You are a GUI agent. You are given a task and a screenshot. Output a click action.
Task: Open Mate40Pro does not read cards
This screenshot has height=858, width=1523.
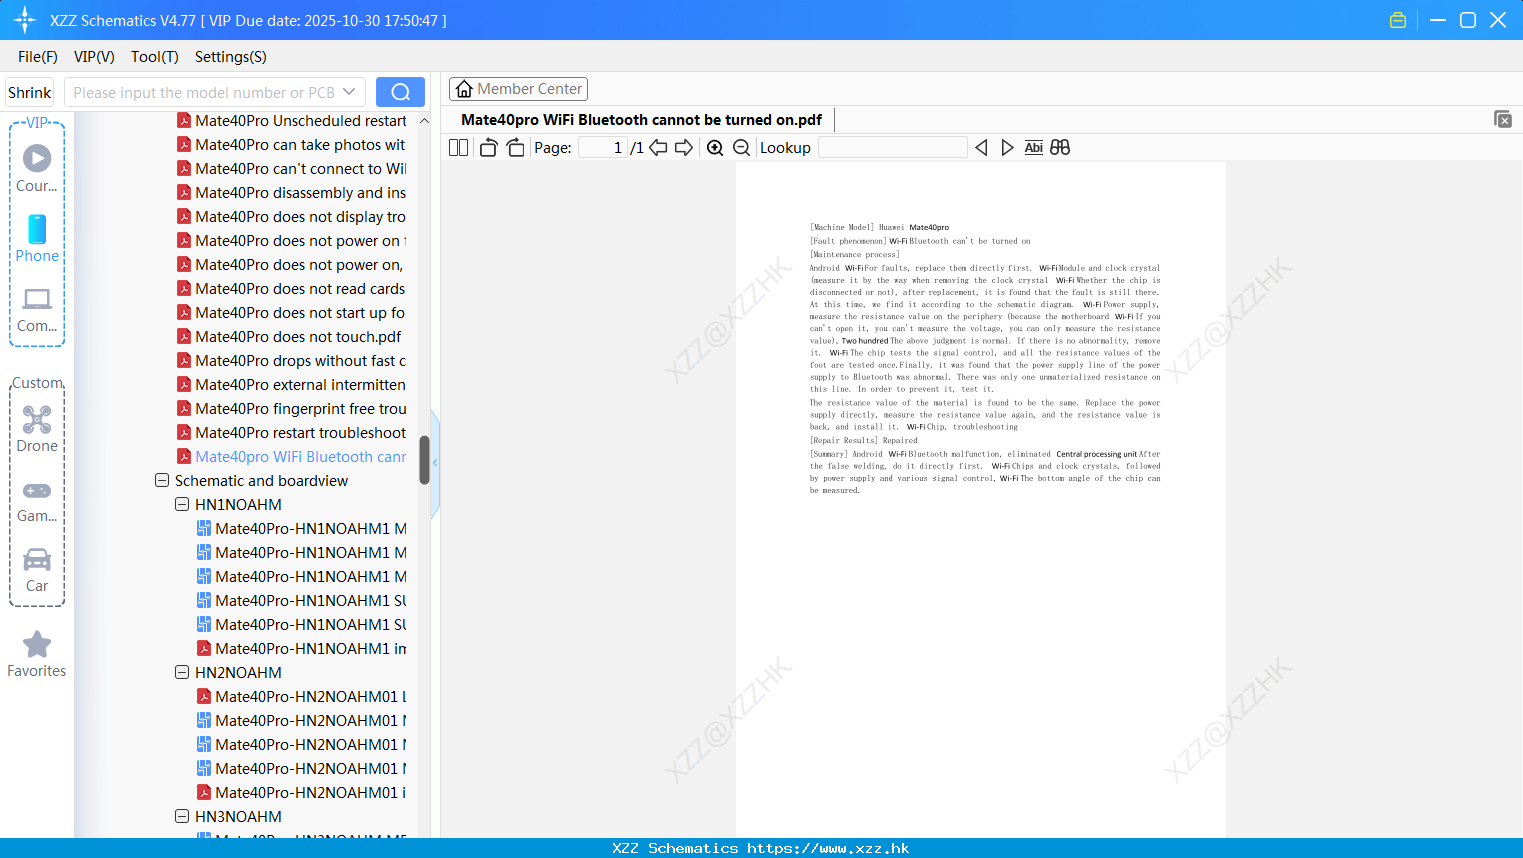pos(291,288)
